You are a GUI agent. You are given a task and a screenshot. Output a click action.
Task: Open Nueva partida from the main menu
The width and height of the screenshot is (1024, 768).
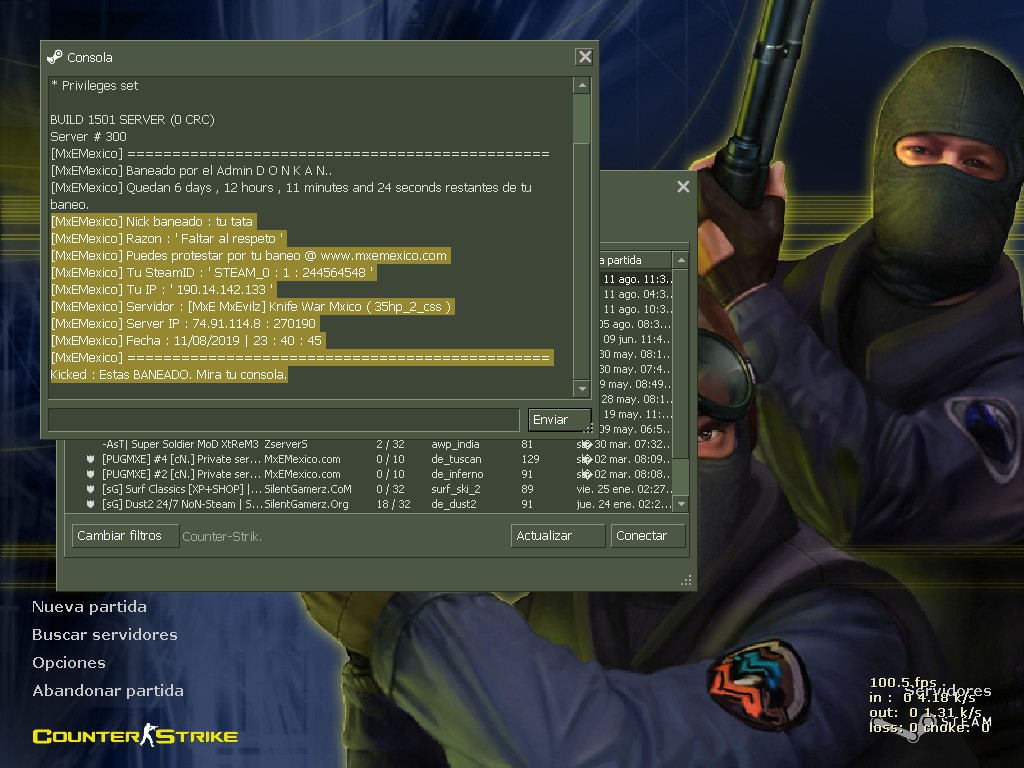pos(89,607)
